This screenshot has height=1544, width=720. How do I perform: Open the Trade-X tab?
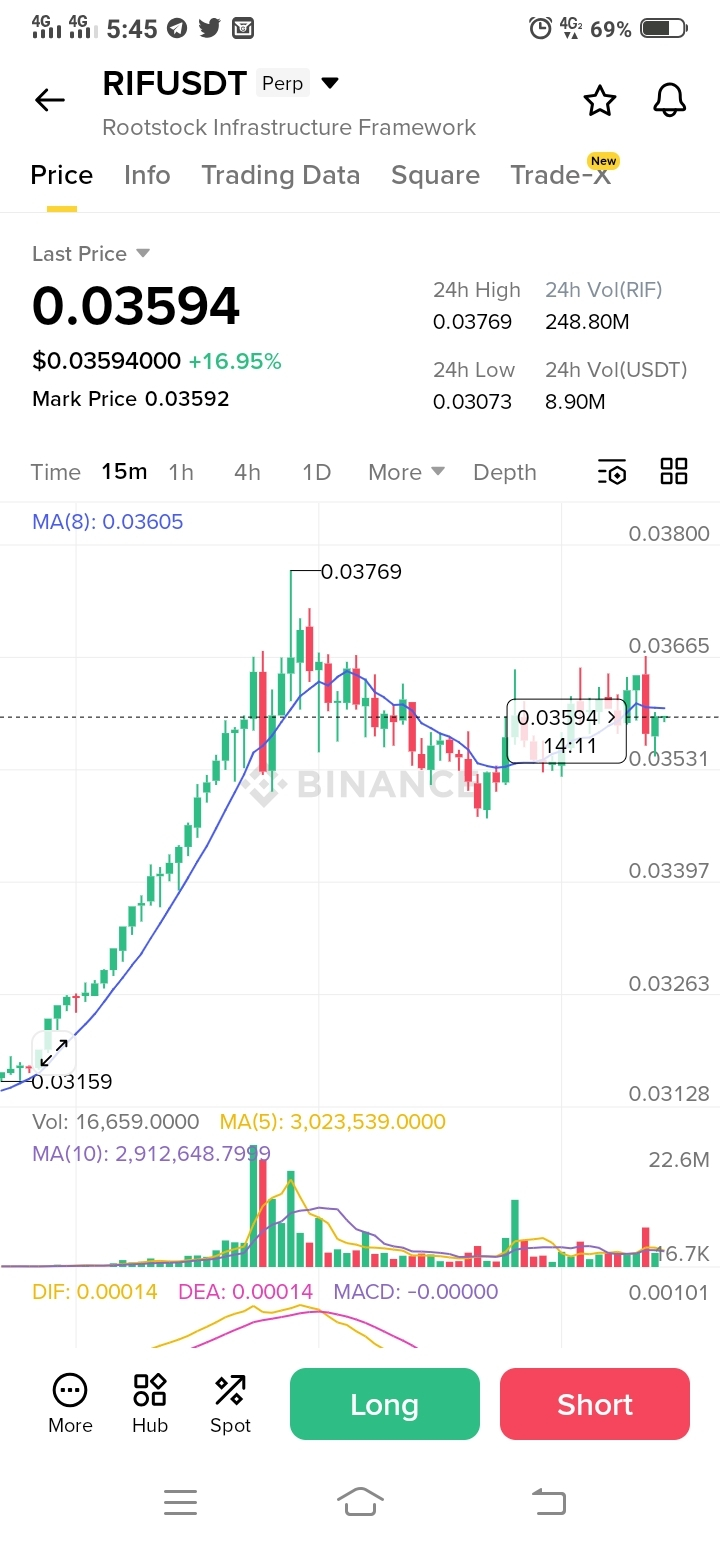pyautogui.click(x=560, y=175)
